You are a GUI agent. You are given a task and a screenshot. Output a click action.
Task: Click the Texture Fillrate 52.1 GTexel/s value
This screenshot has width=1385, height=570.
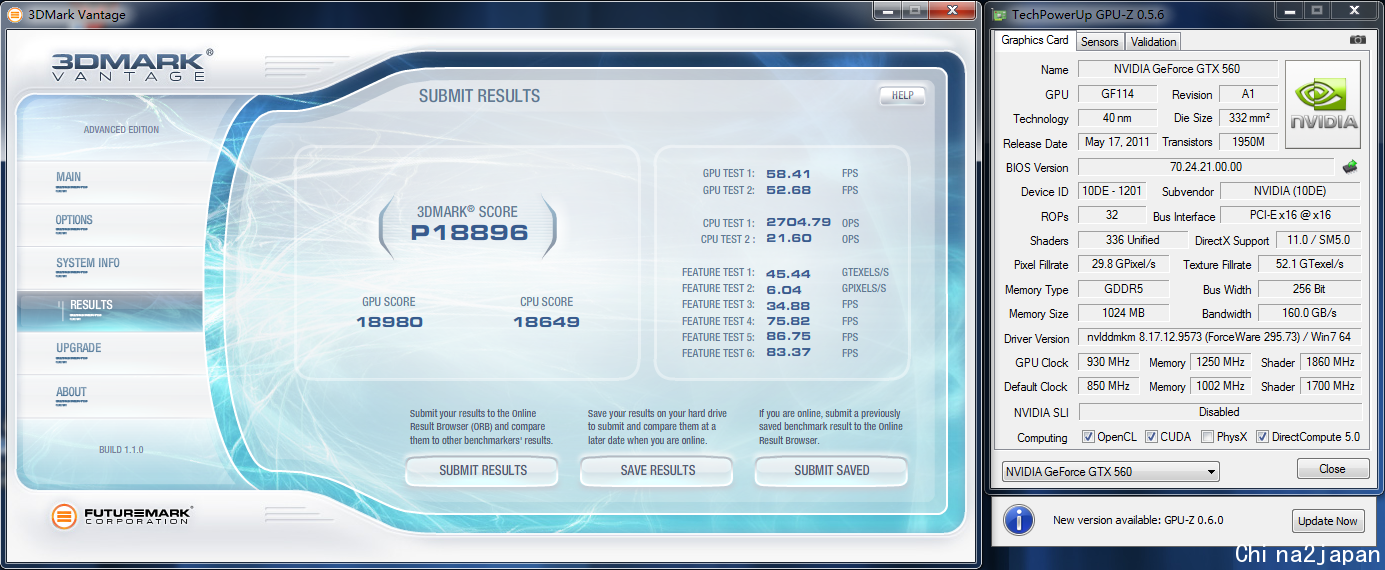point(1309,264)
